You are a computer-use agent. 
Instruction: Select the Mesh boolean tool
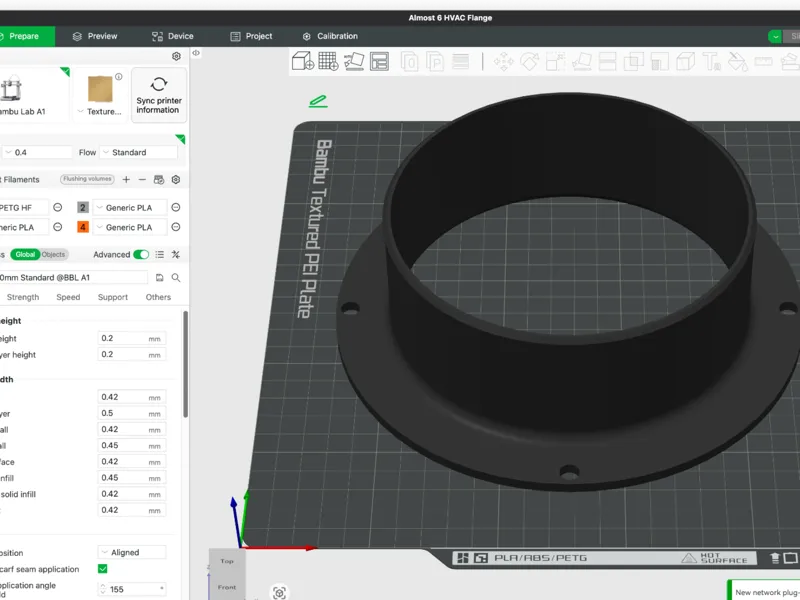click(x=633, y=62)
